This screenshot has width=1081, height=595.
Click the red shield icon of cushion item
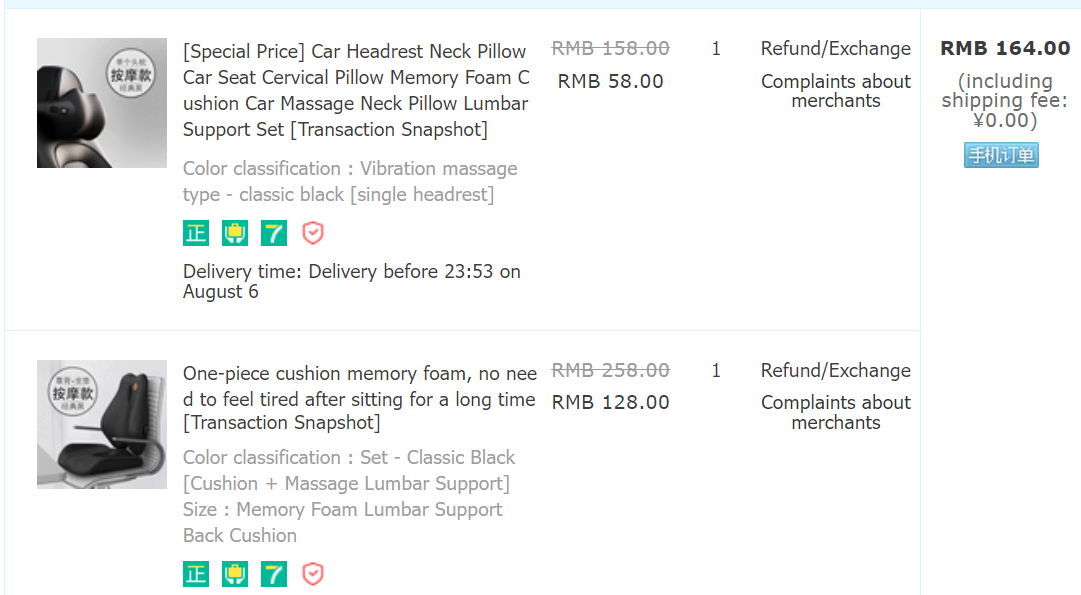(313, 574)
